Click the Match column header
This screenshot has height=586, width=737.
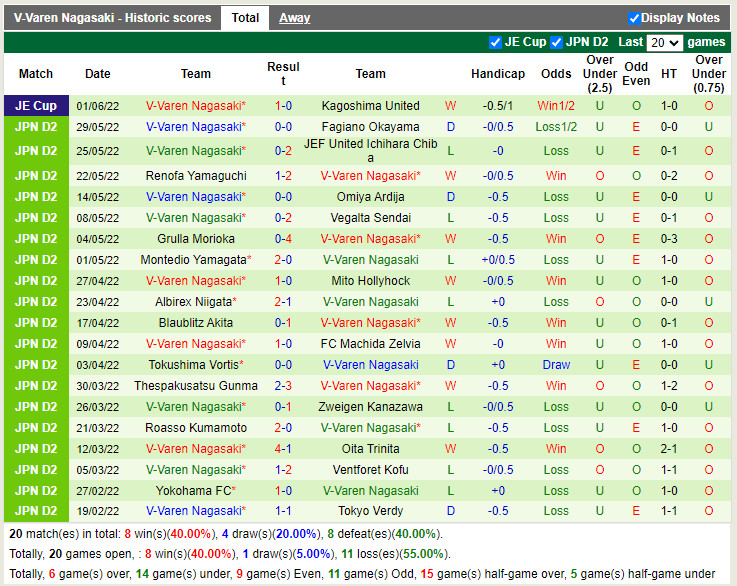[x=36, y=74]
